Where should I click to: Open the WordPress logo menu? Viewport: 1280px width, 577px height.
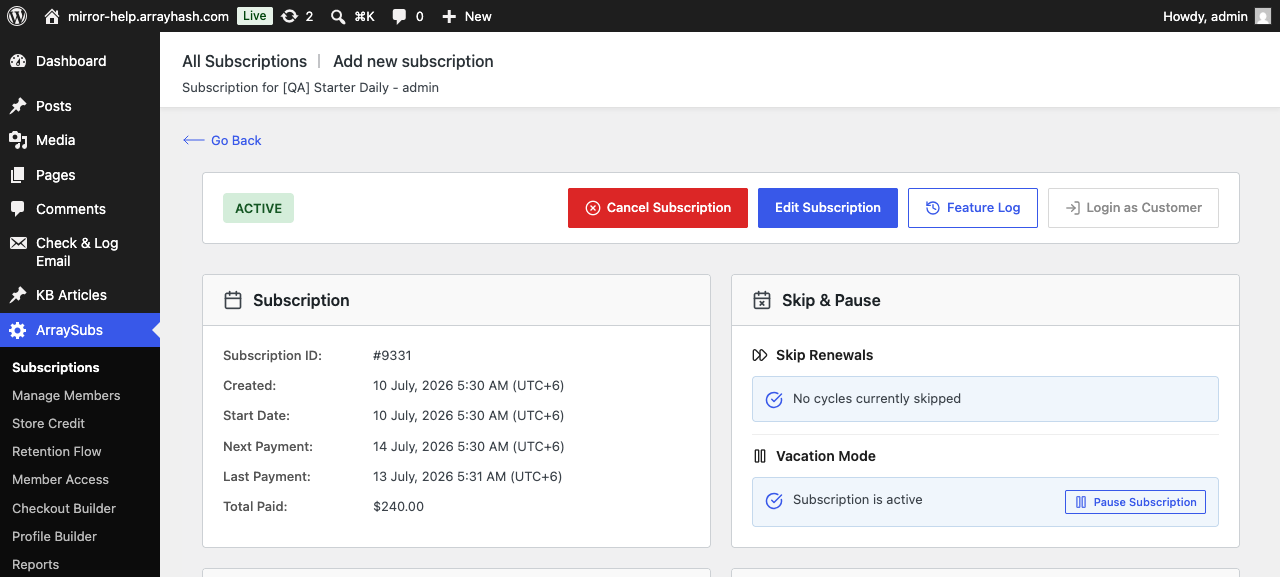tap(16, 16)
